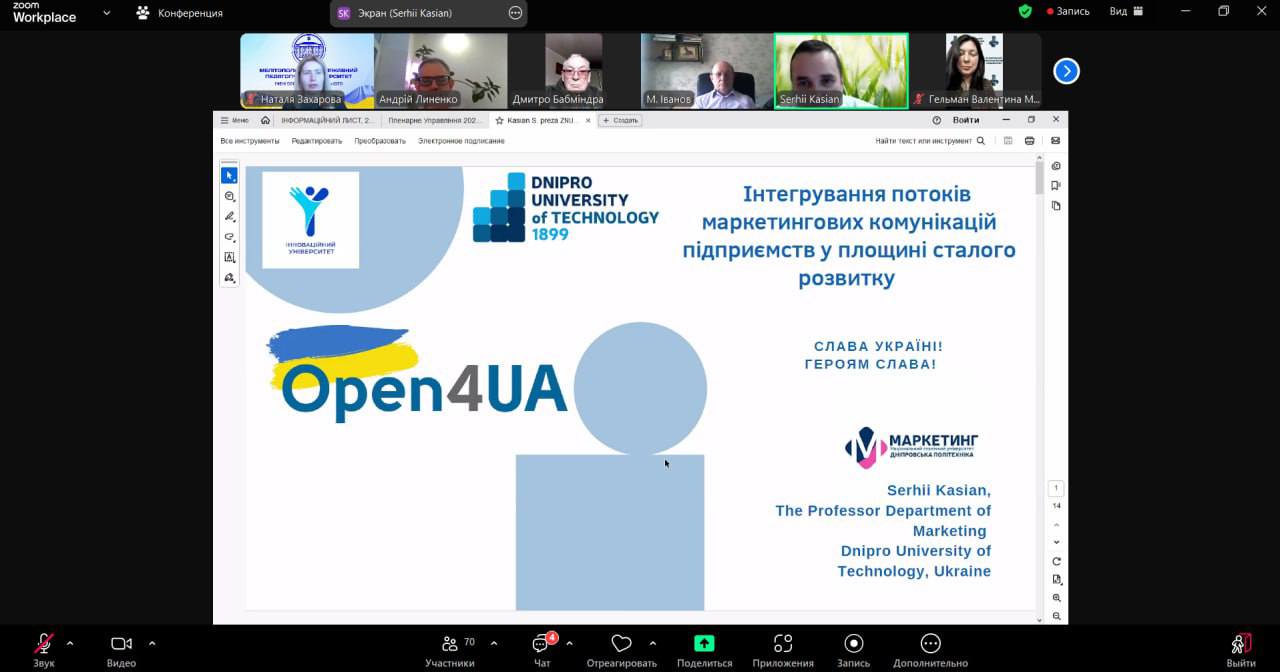Viewport: 1280px width, 672px height.
Task: Select Serhii Kasian video thumbnail
Action: (x=841, y=70)
